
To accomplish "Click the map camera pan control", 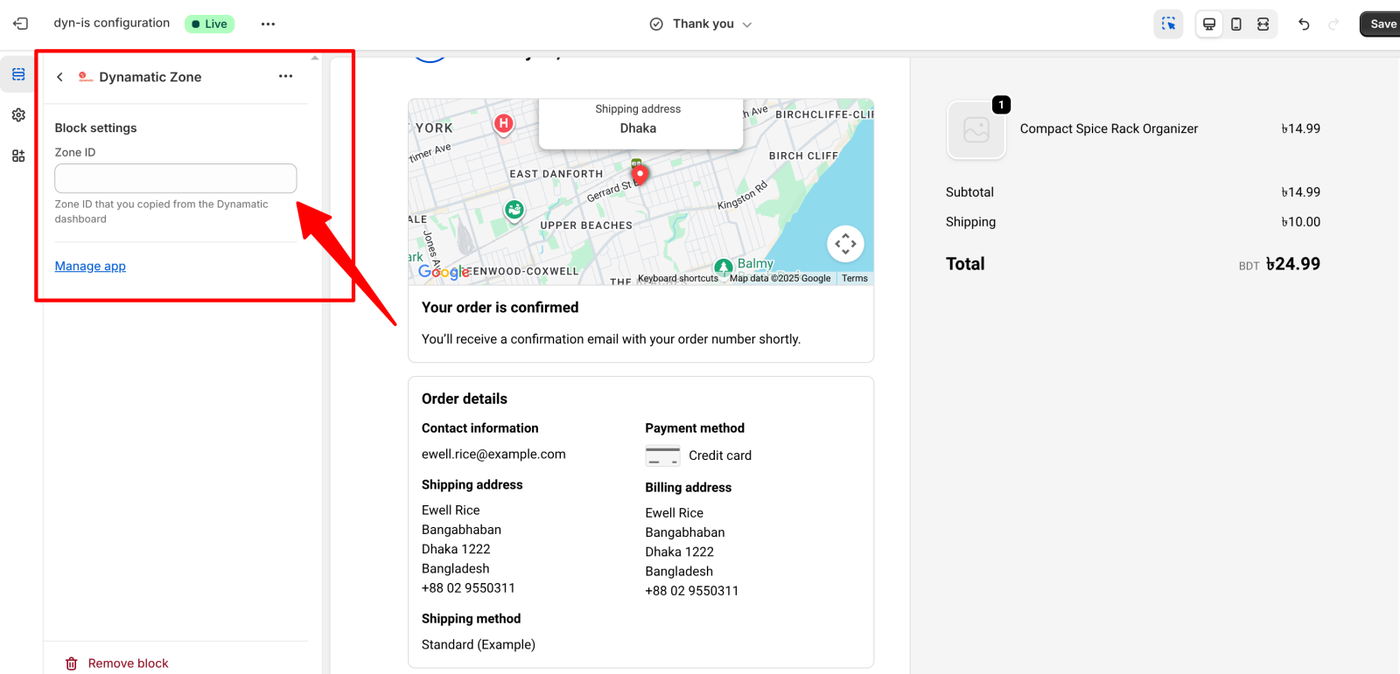I will tap(845, 244).
